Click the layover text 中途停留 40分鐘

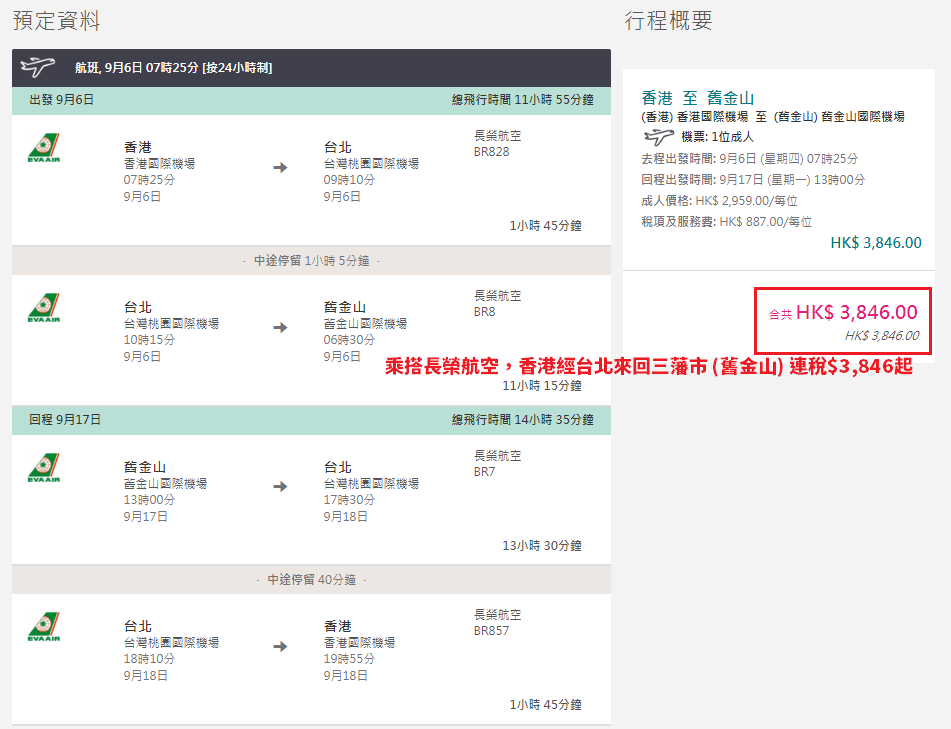(x=311, y=580)
